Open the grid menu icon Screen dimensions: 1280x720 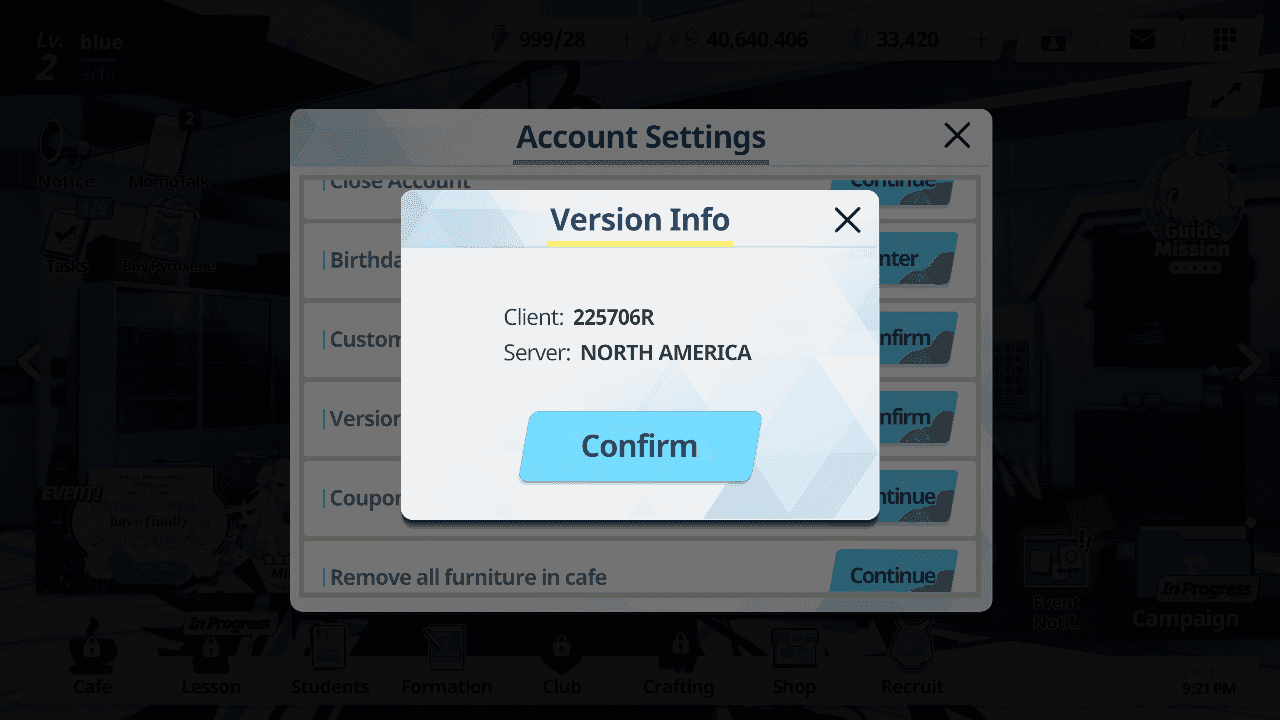[x=1223, y=40]
